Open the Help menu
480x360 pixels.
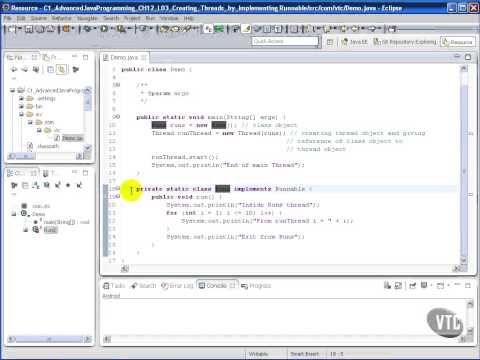tap(189, 18)
